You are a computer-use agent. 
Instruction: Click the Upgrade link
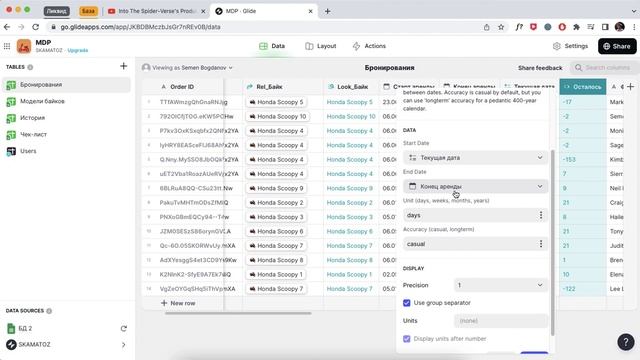click(x=78, y=50)
